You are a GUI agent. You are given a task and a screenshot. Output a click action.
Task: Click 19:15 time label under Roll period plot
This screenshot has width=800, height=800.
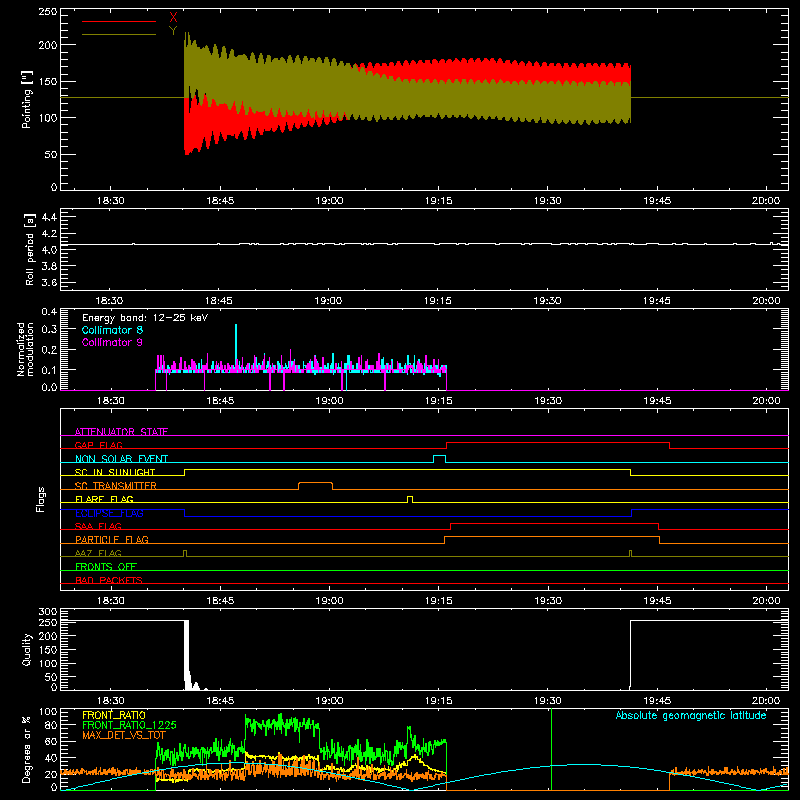438,301
